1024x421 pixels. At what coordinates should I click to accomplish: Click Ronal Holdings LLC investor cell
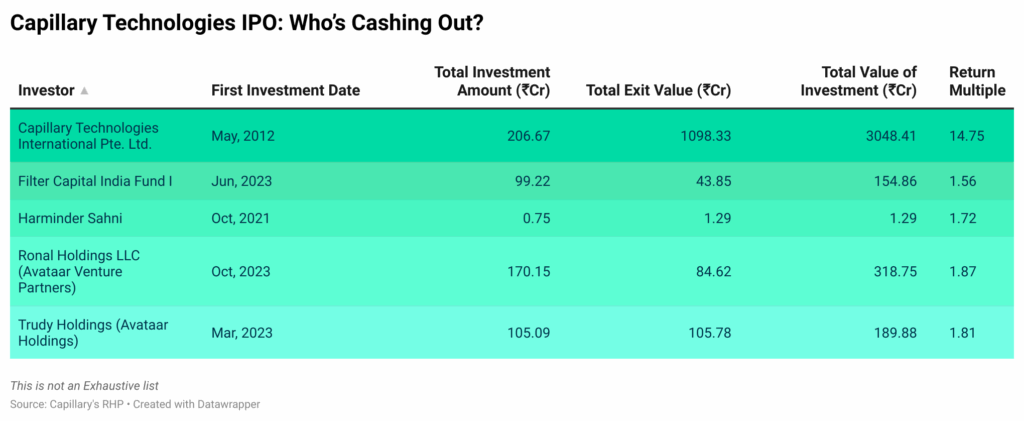(80, 271)
